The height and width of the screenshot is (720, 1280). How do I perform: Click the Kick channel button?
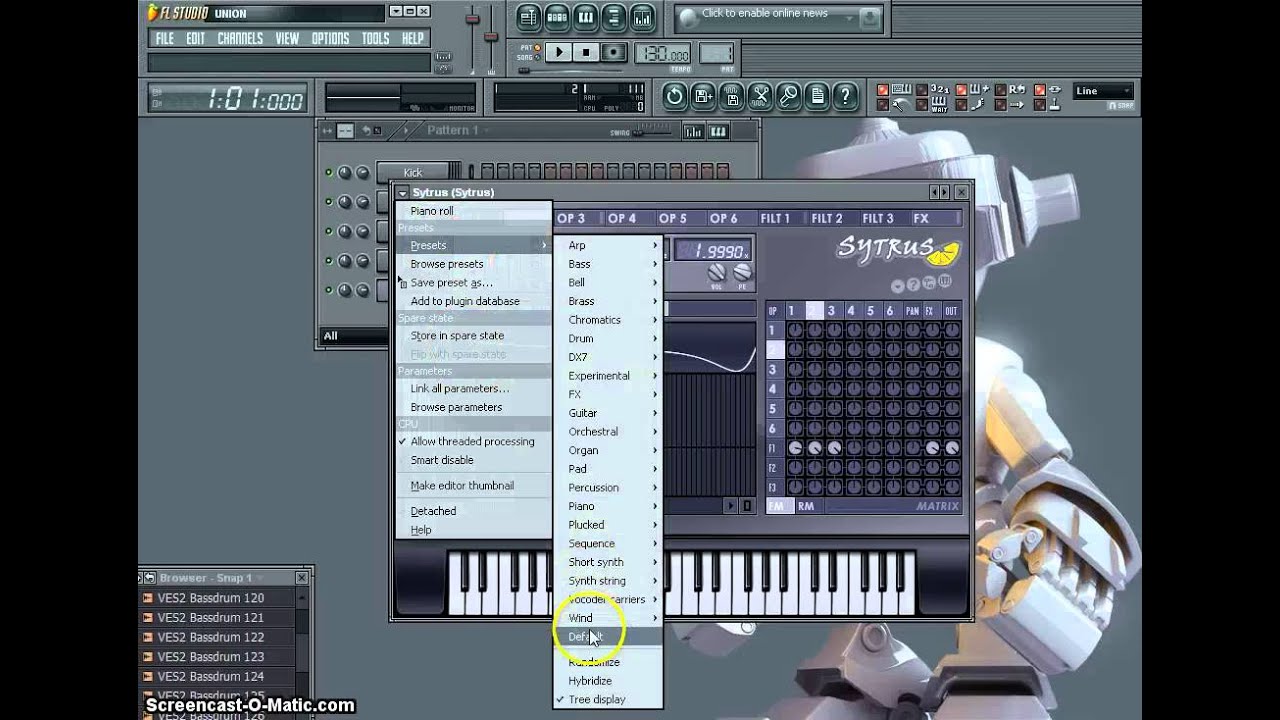click(x=412, y=173)
